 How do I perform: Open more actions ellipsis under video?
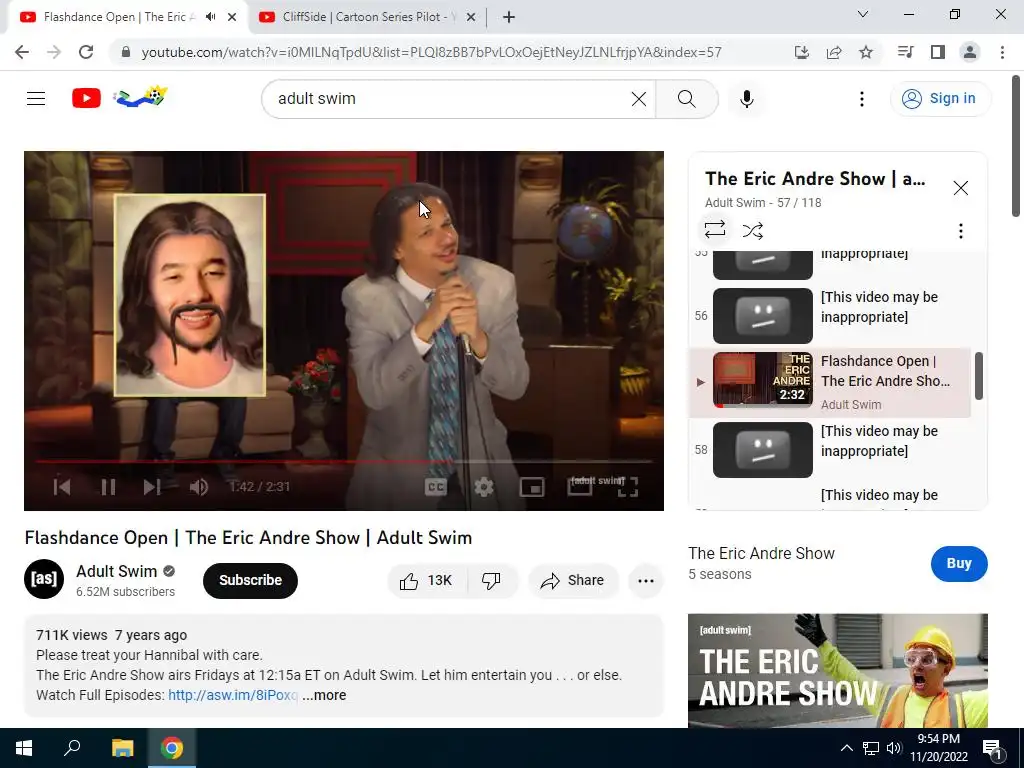[645, 581]
